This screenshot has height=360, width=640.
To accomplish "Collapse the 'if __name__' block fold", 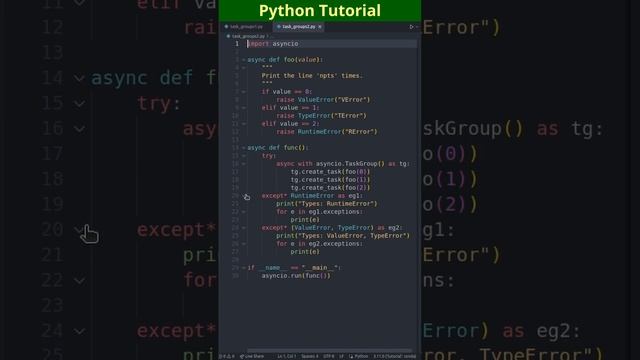I will (244, 268).
